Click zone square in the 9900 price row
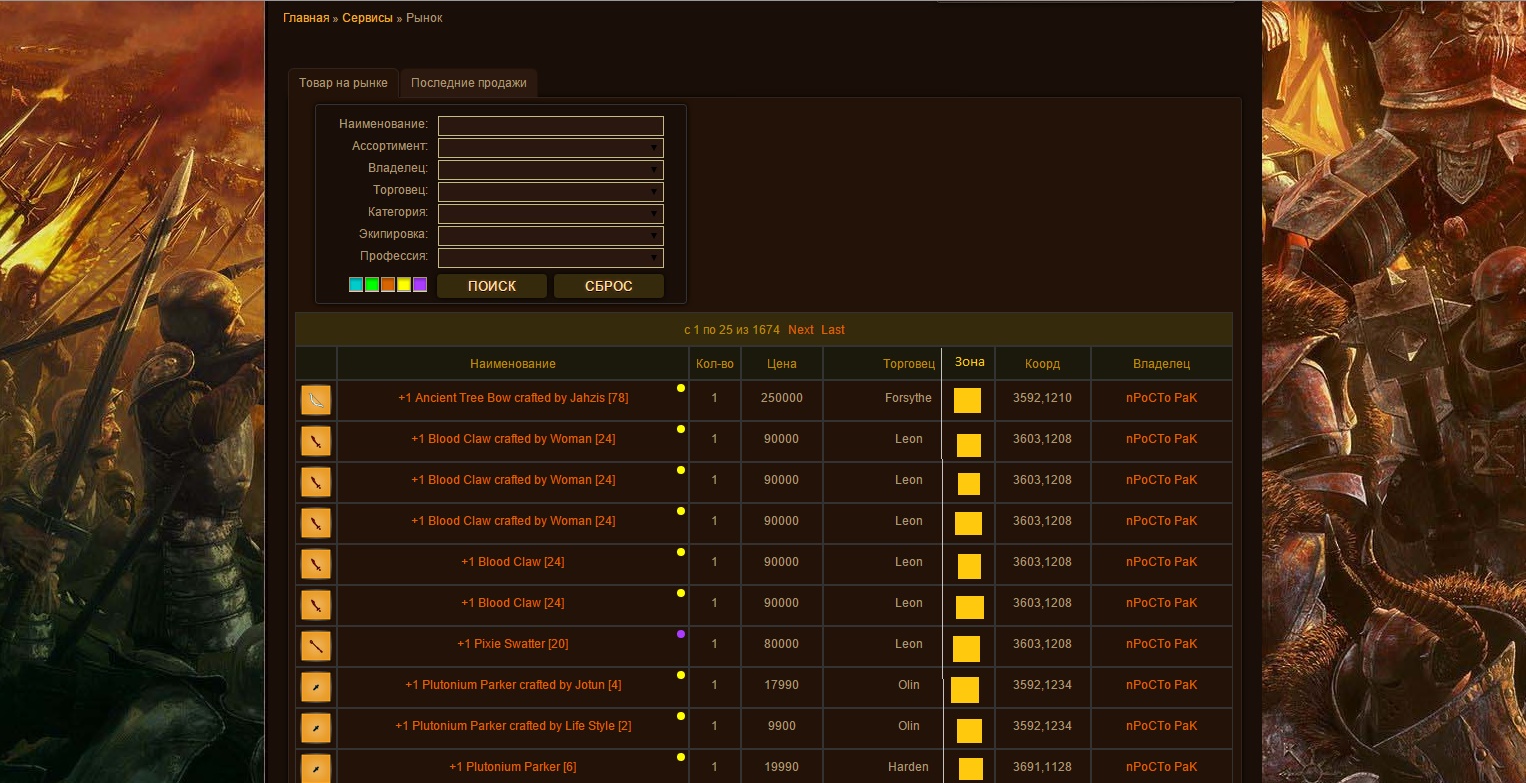The width and height of the screenshot is (1526, 783). click(969, 731)
